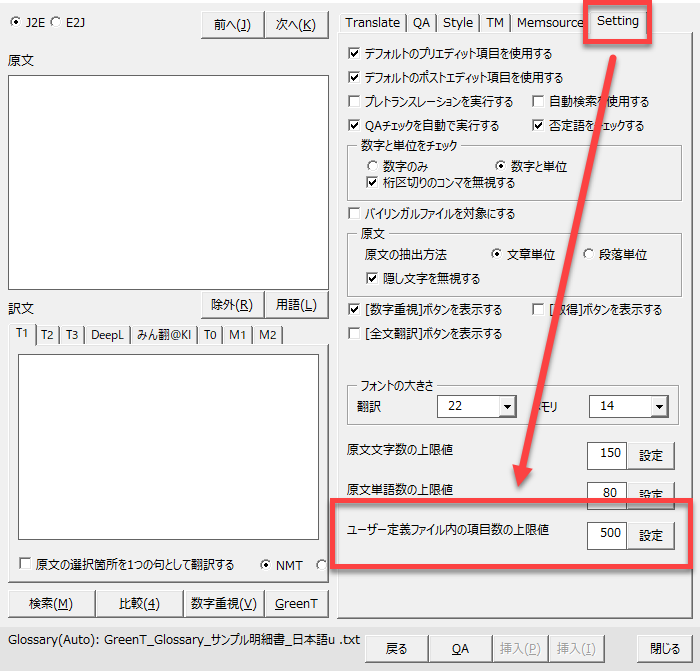
Task: Expand the memory font size dropdown
Action: [x=658, y=407]
